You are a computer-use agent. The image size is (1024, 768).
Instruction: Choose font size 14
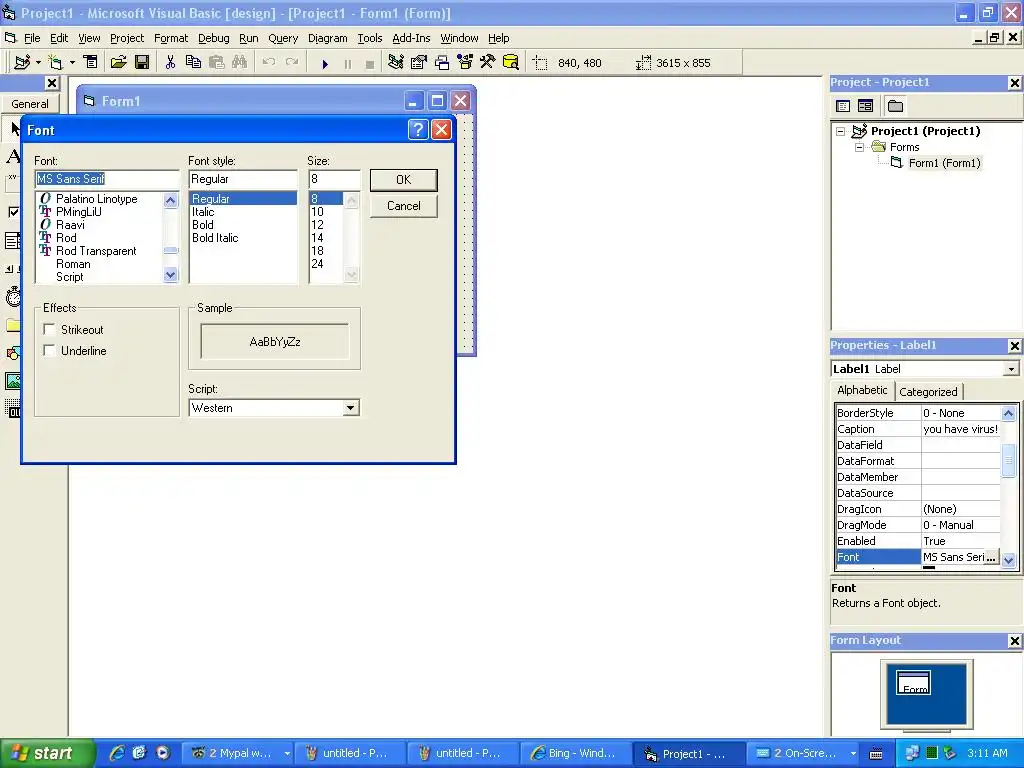(317, 238)
